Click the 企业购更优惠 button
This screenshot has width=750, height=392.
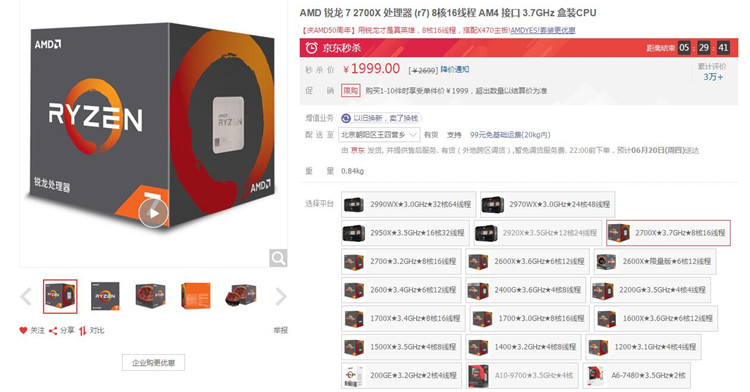(154, 362)
